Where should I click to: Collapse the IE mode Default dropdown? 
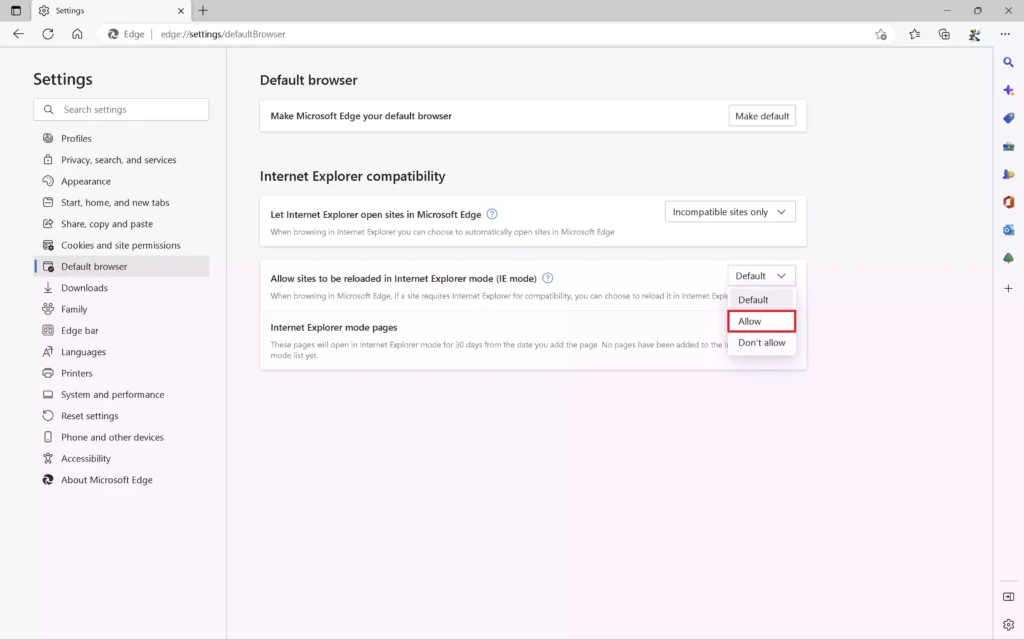point(761,276)
